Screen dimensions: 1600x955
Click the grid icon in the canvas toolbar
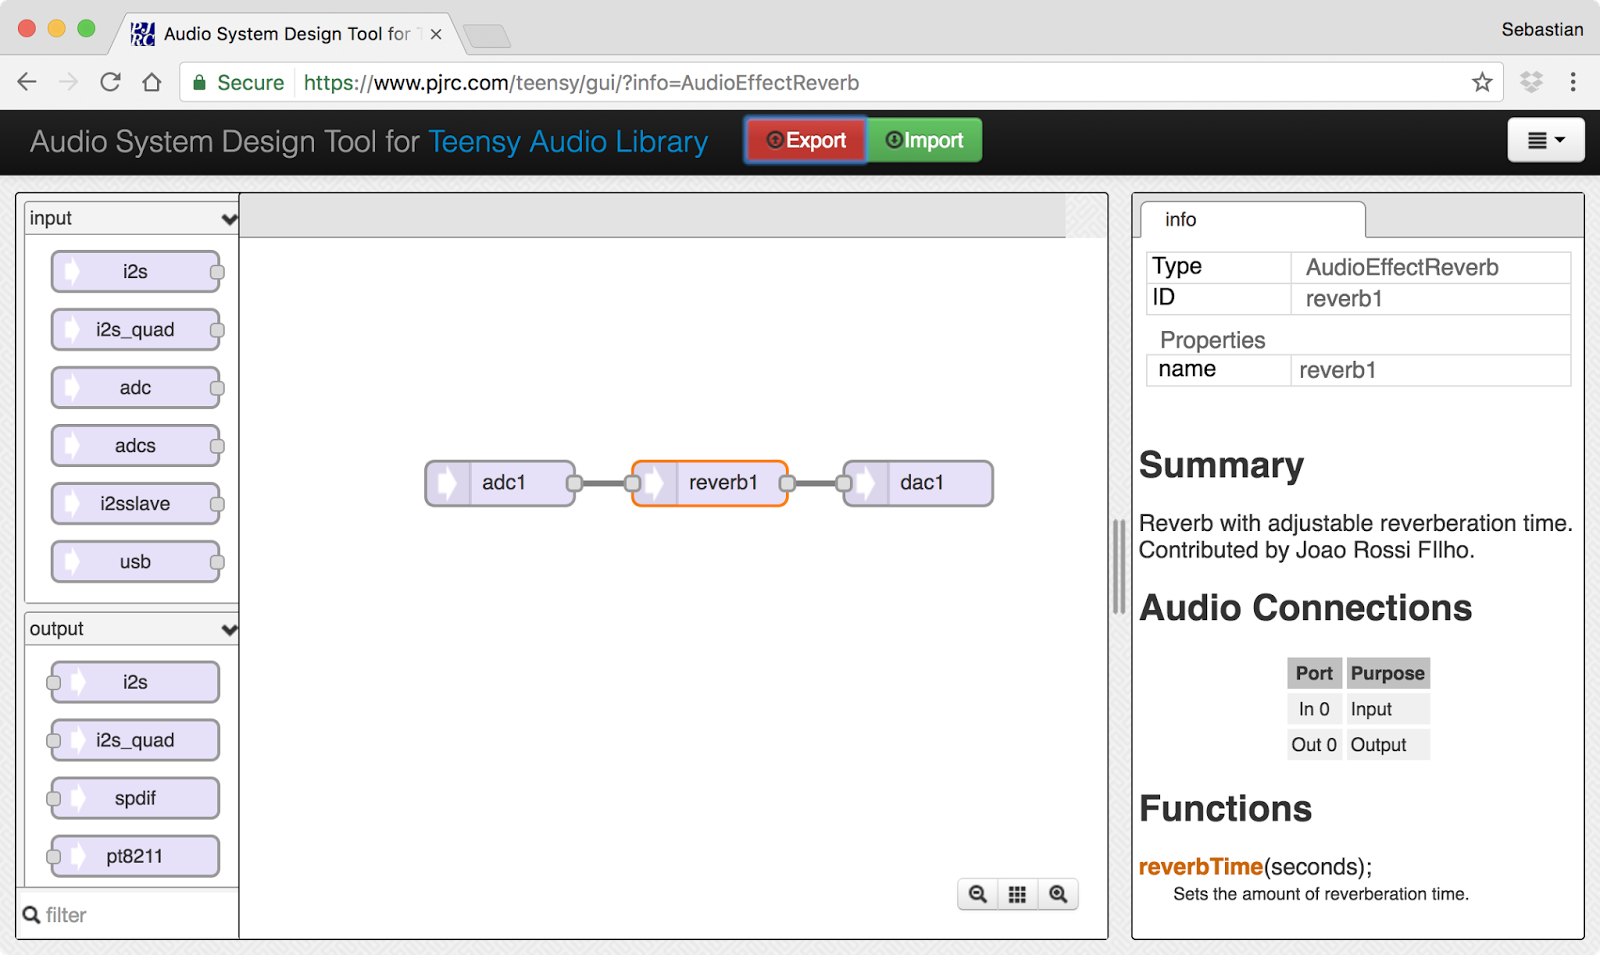coord(1018,893)
